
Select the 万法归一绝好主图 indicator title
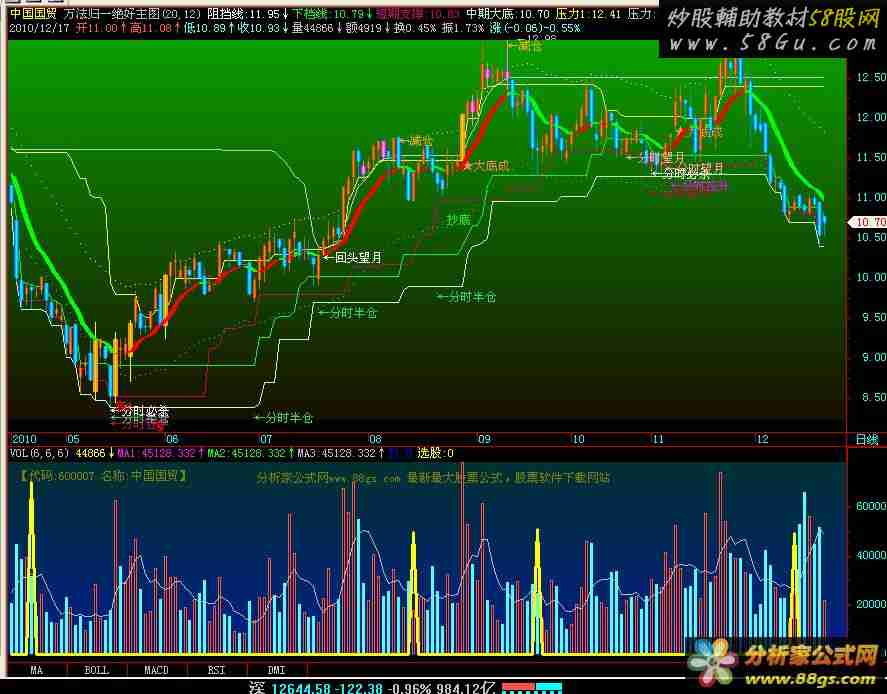point(111,14)
